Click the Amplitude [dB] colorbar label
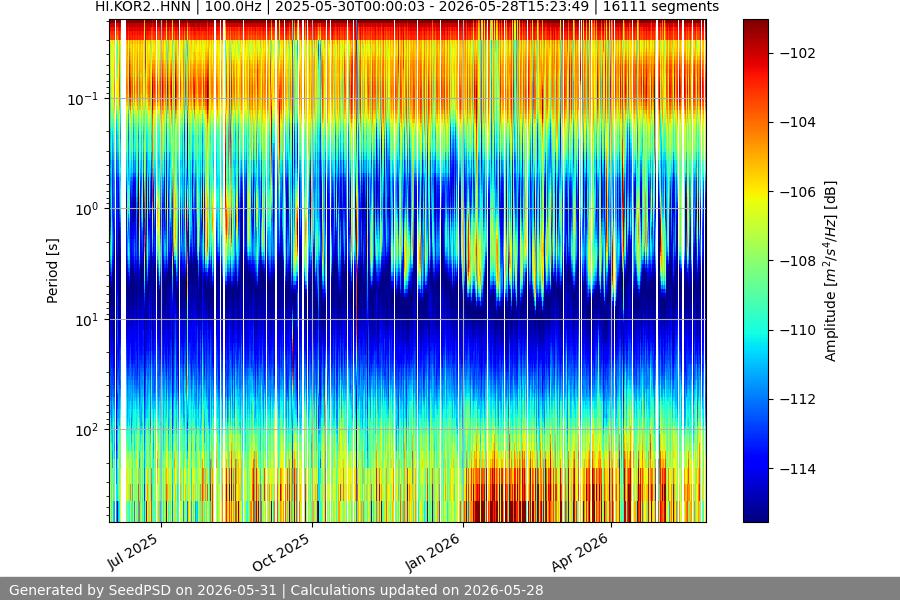 click(831, 271)
